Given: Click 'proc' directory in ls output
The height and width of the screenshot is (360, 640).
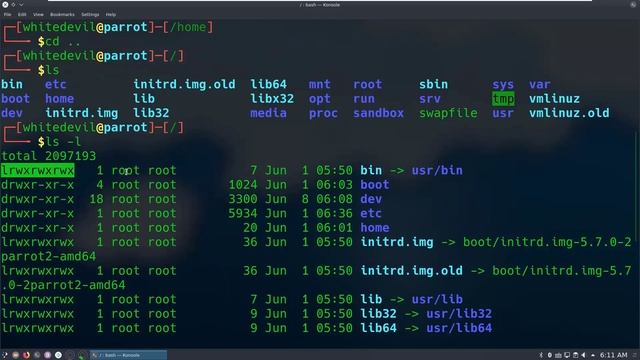Looking at the screenshot, I should tap(323, 113).
